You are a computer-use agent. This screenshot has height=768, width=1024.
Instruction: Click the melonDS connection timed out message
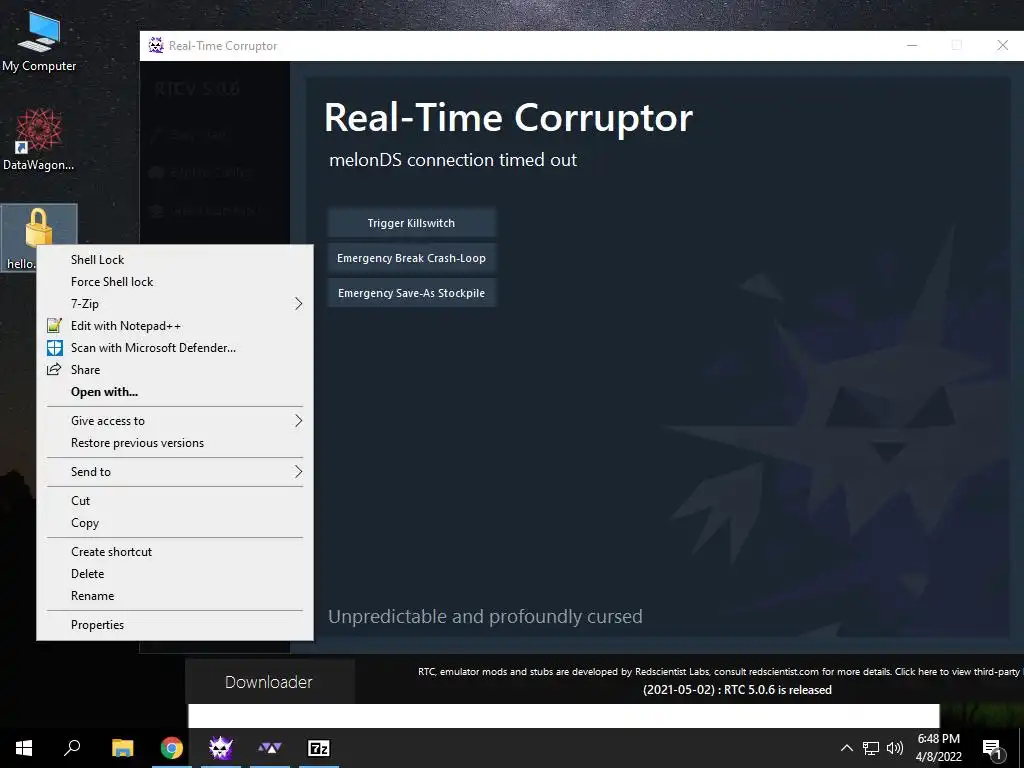pos(453,160)
